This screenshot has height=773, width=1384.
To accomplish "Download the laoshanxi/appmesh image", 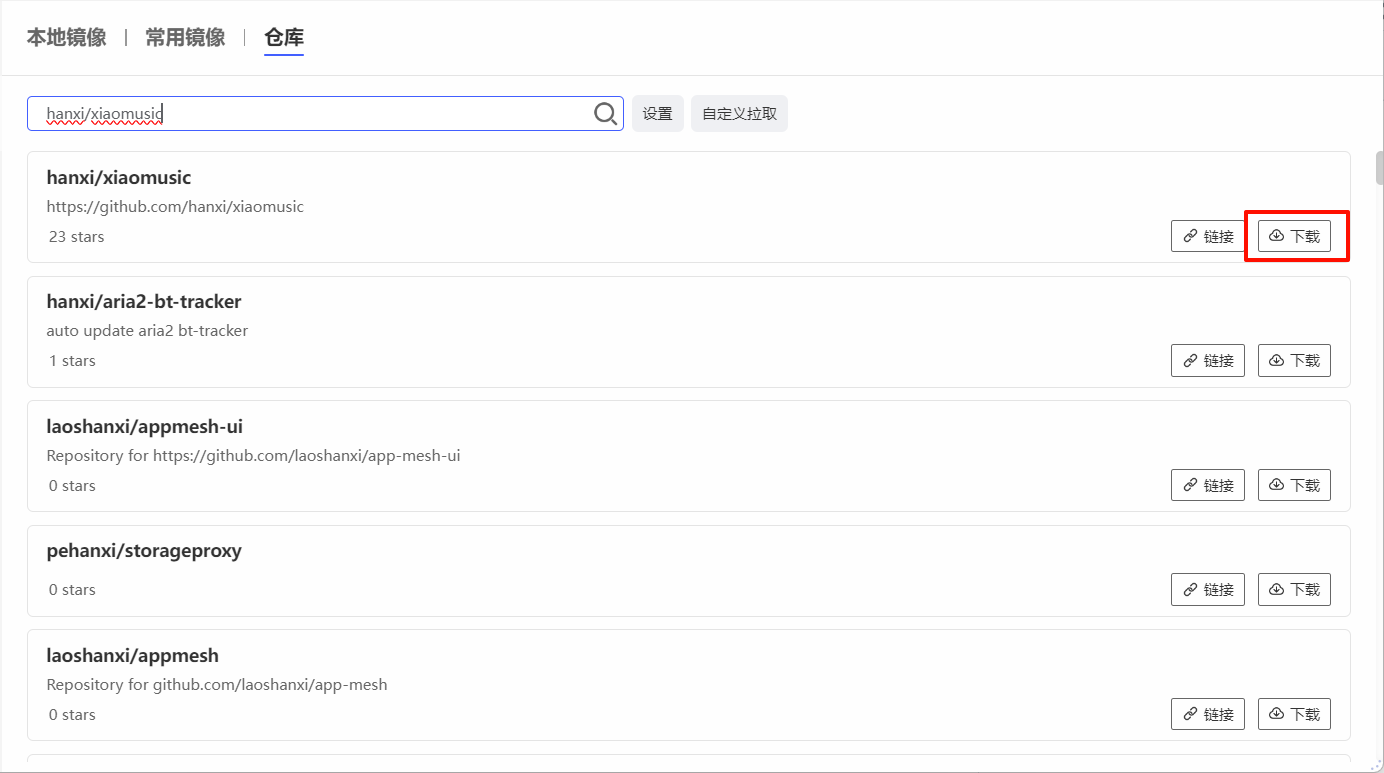I will tap(1294, 714).
